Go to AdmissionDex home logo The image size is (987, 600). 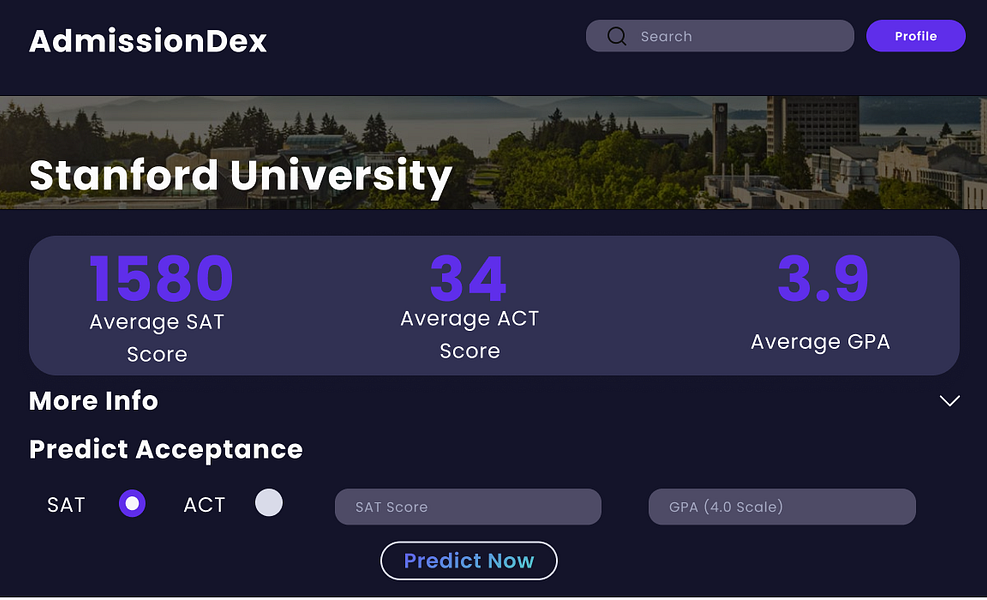[x=148, y=41]
